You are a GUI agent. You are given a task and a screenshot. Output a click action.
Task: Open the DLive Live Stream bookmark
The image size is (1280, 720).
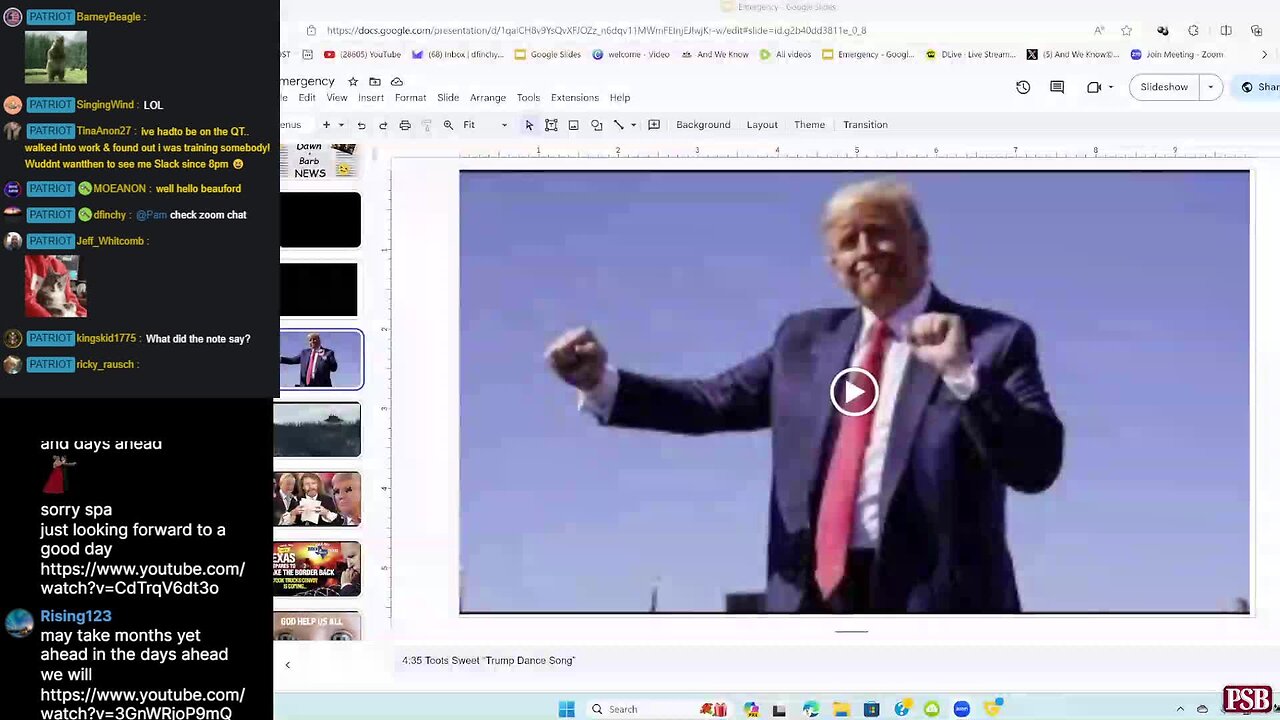[x=969, y=55]
